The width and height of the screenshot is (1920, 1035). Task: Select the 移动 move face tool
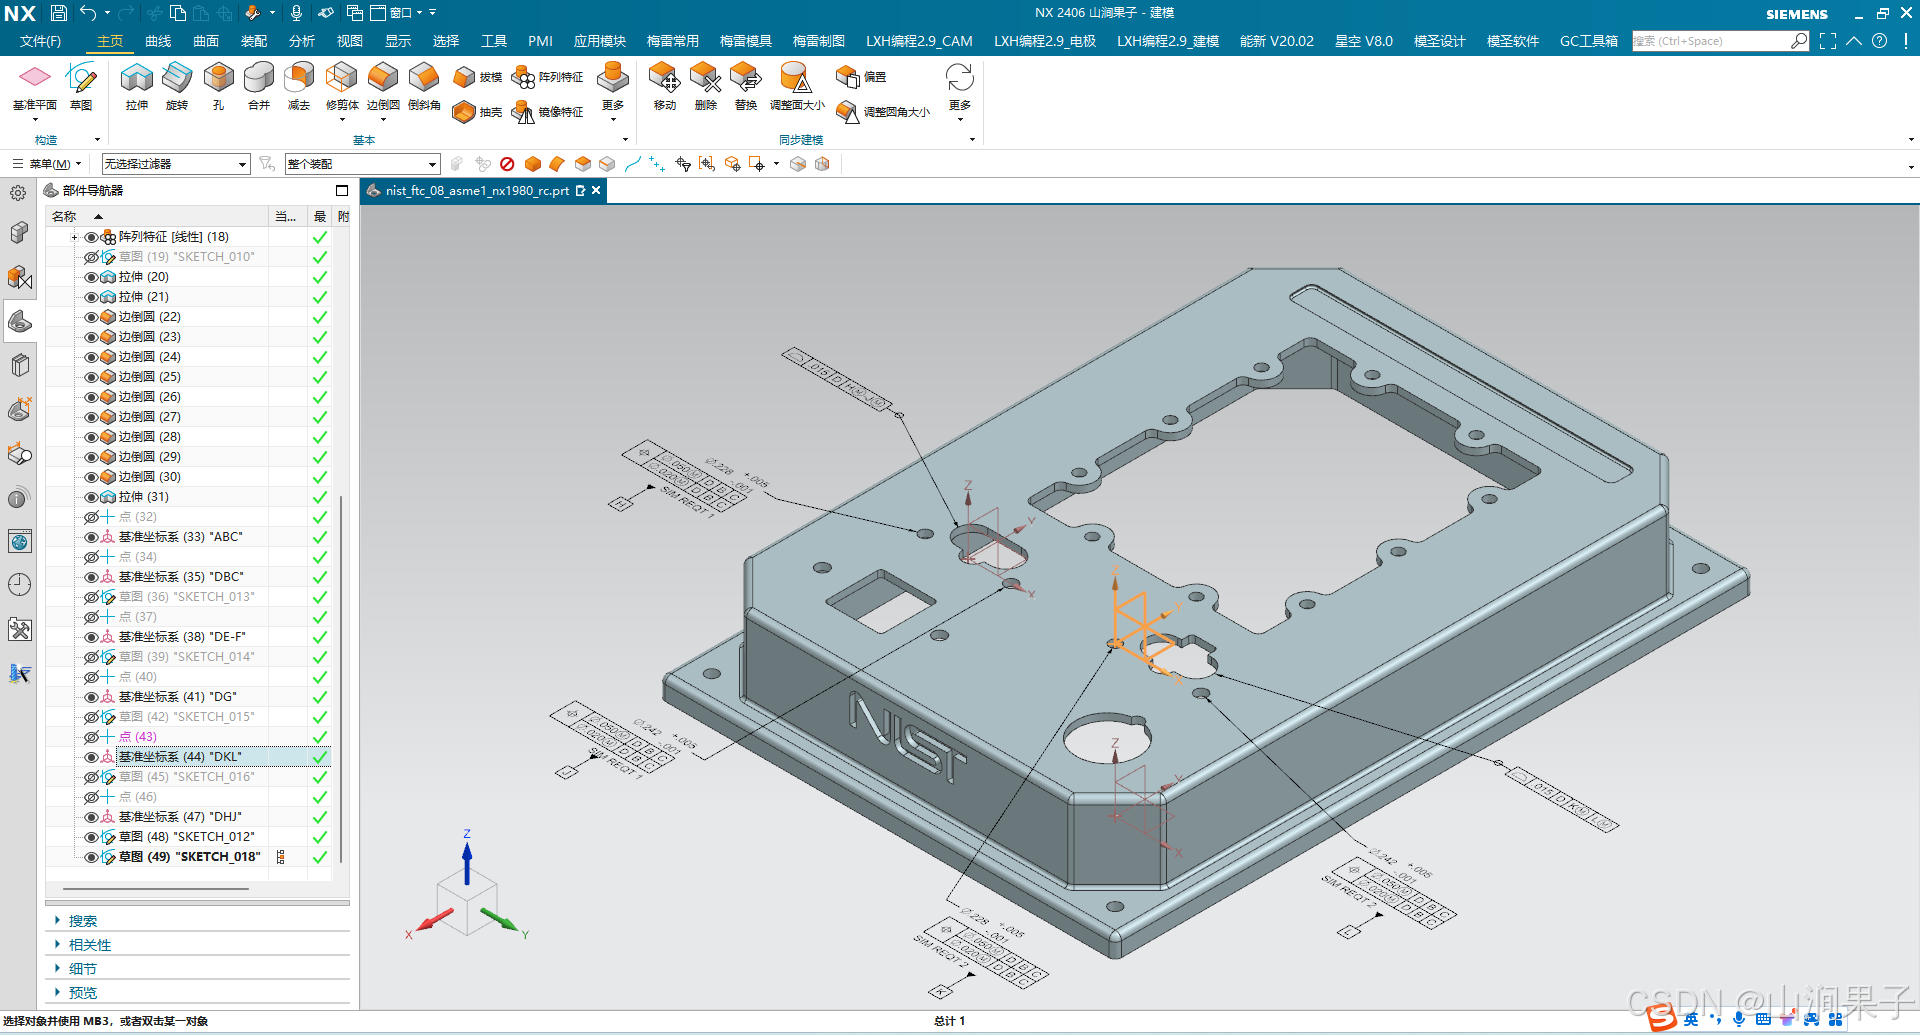[x=664, y=87]
